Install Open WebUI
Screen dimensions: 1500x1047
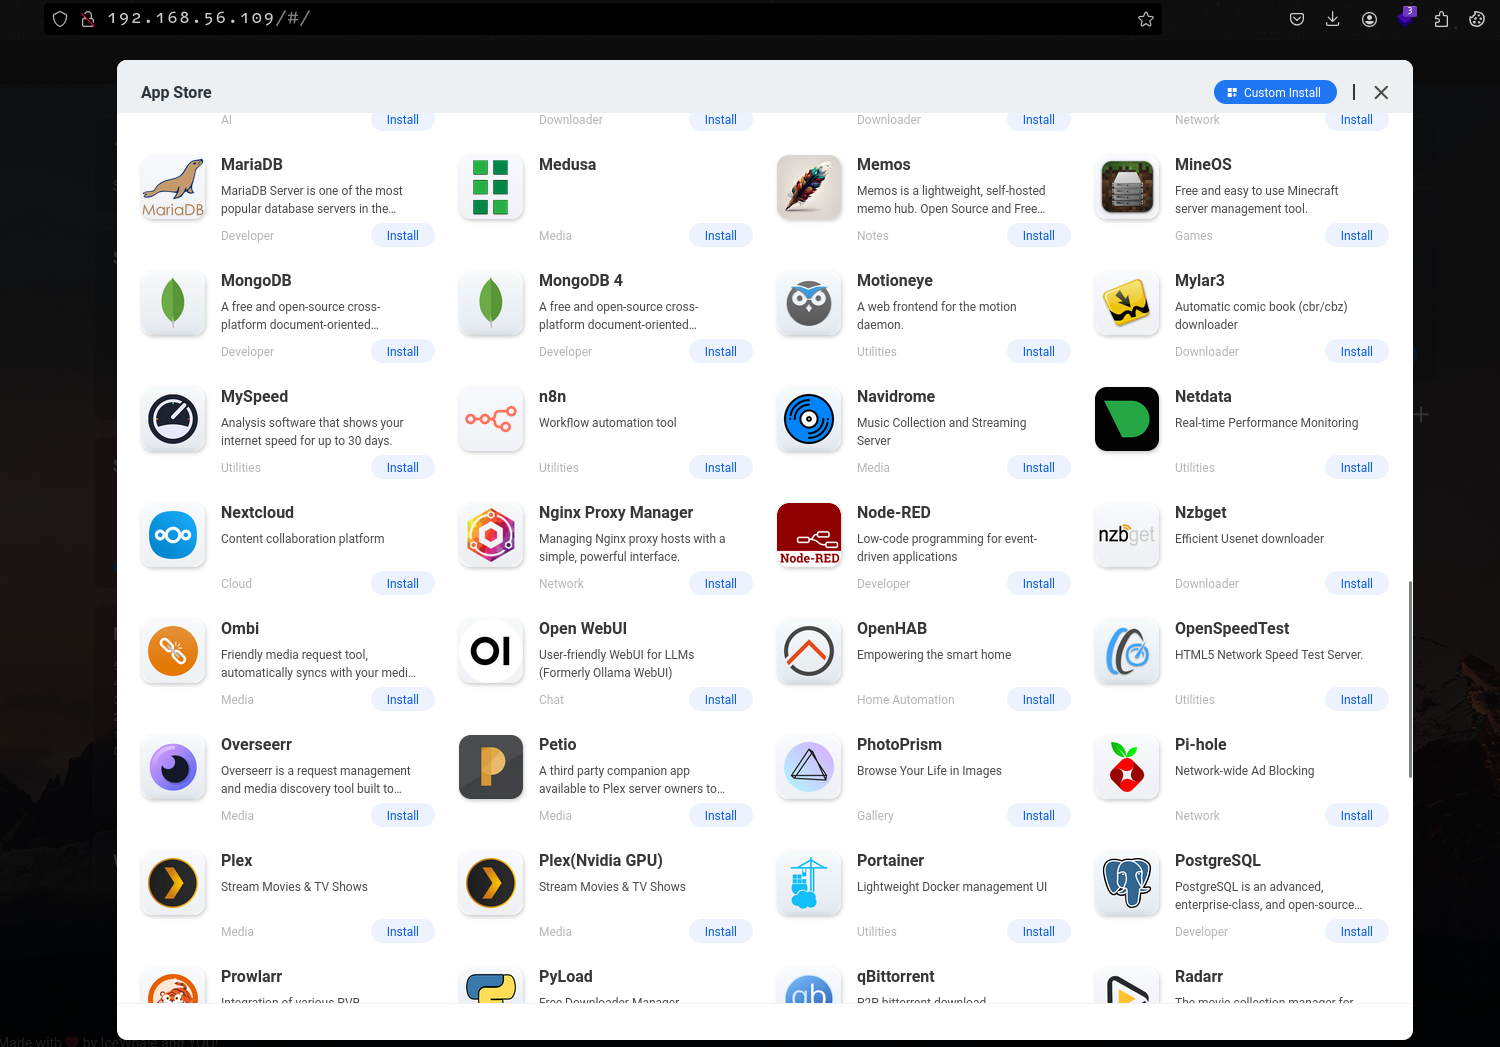(x=721, y=699)
